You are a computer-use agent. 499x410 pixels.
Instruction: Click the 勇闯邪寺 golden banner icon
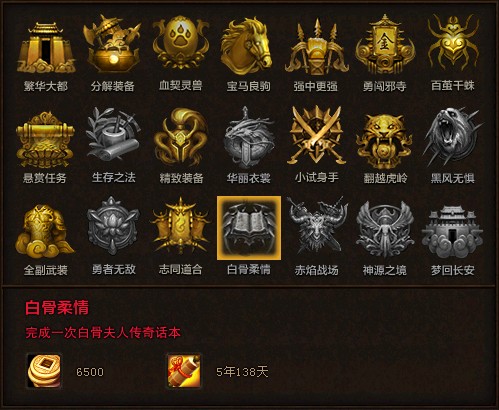click(385, 44)
